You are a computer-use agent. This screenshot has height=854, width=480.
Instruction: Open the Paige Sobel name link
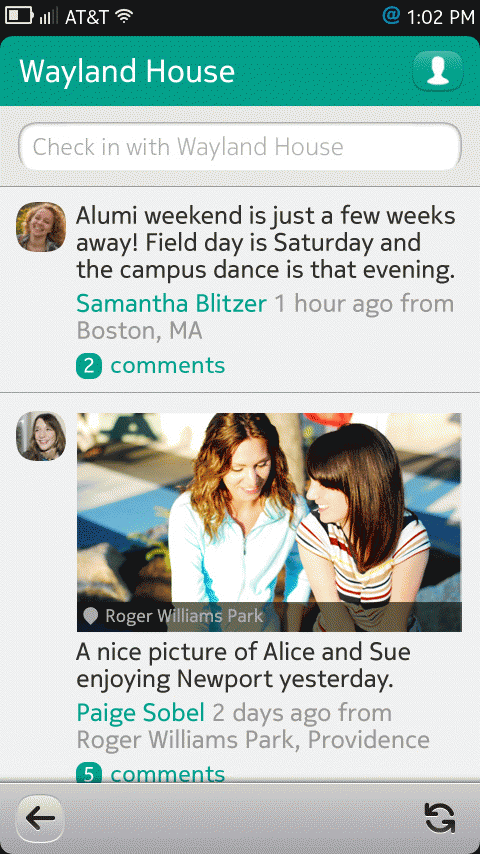pyautogui.click(x=141, y=712)
